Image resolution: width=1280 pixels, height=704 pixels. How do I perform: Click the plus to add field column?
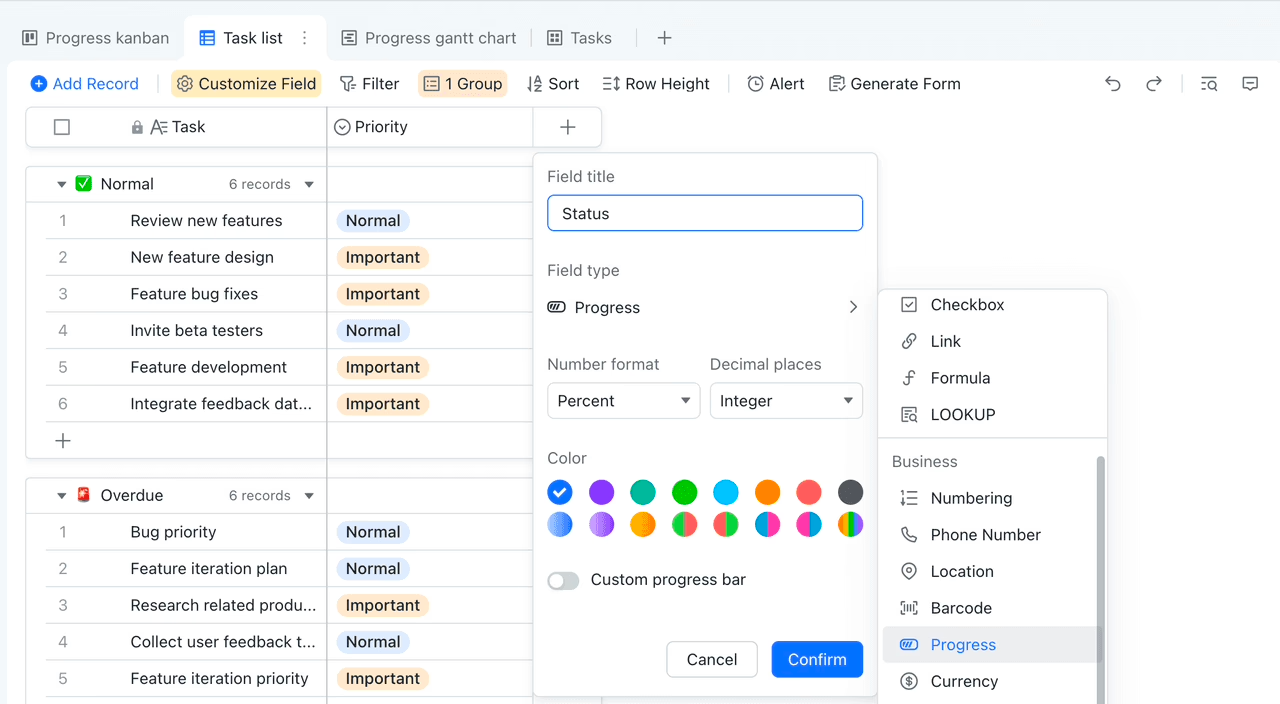[x=568, y=127]
